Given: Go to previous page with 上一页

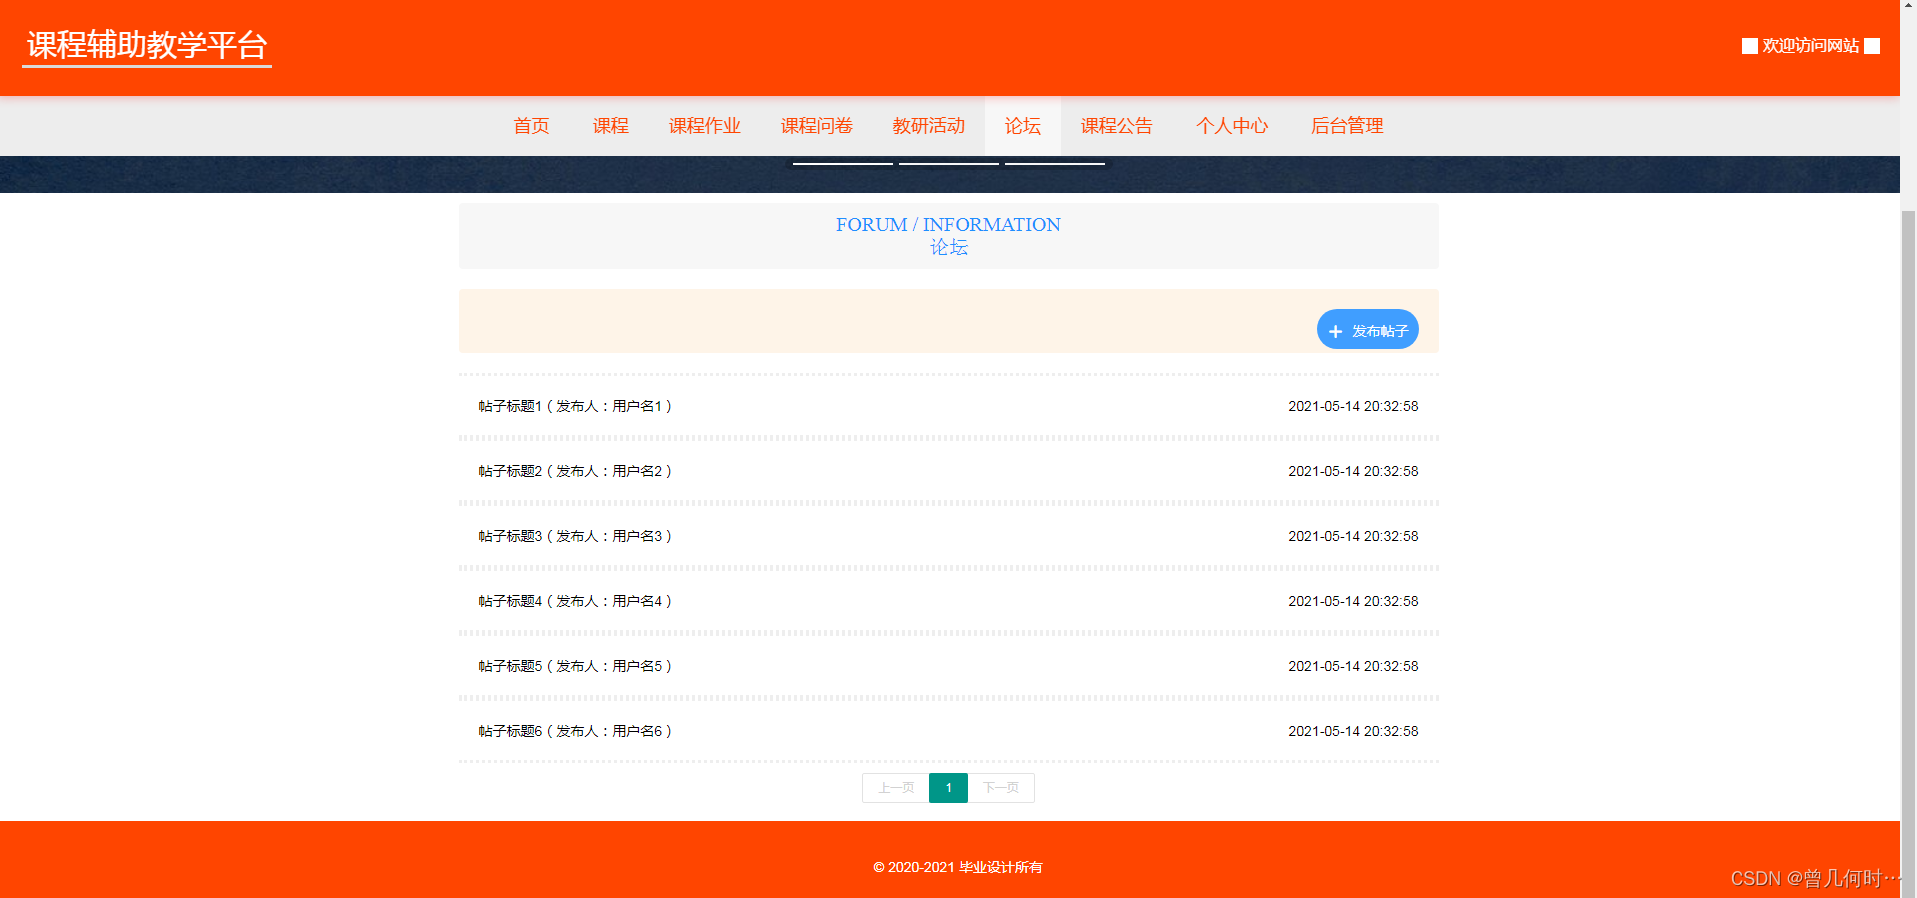Looking at the screenshot, I should tap(896, 788).
